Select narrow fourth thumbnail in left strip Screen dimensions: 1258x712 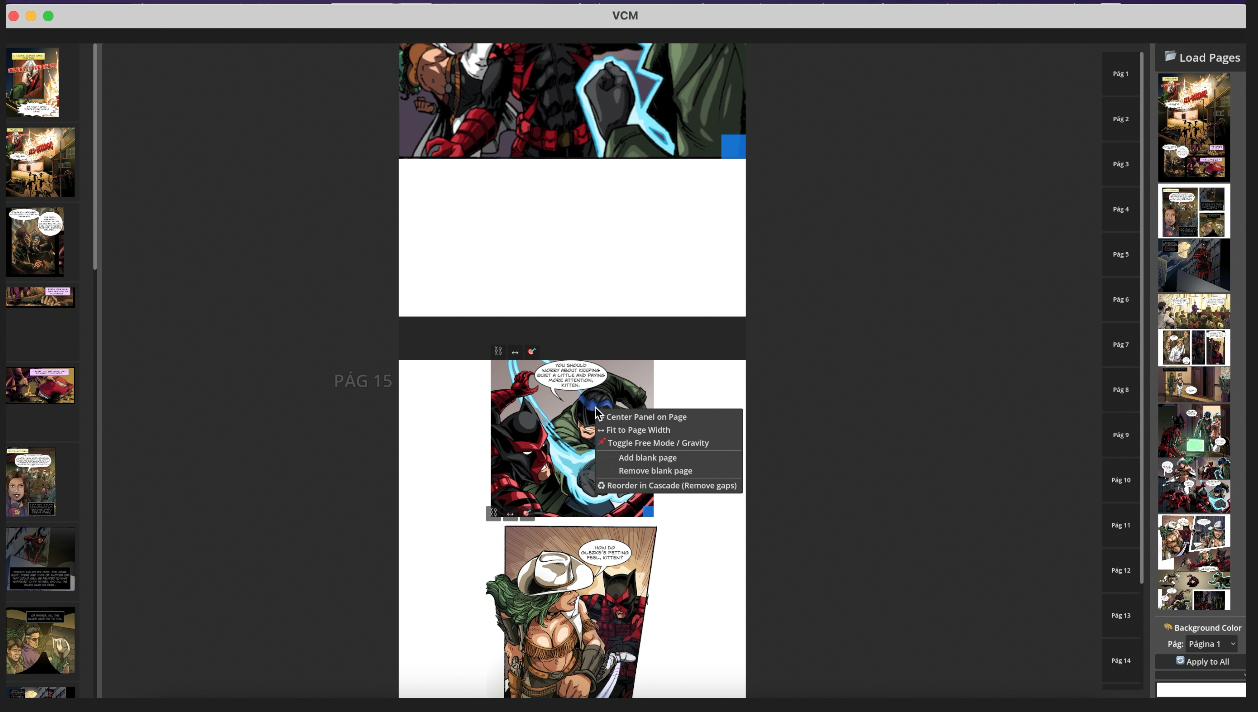point(41,297)
